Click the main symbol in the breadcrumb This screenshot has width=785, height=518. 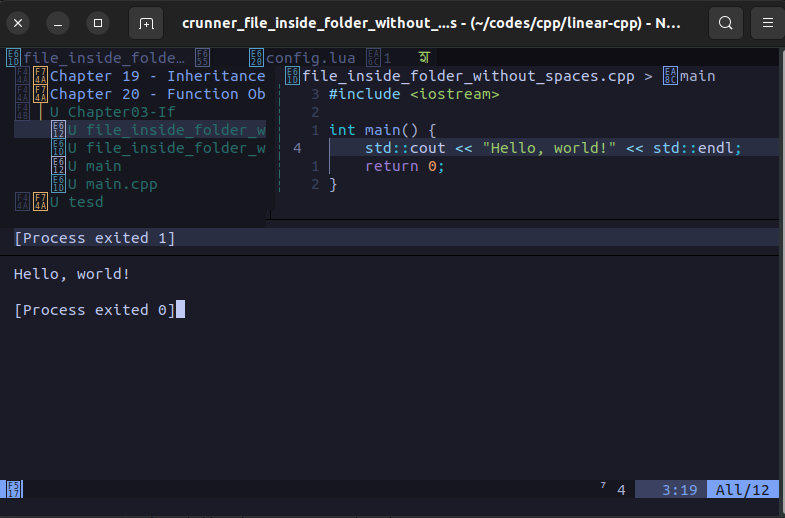(x=698, y=76)
